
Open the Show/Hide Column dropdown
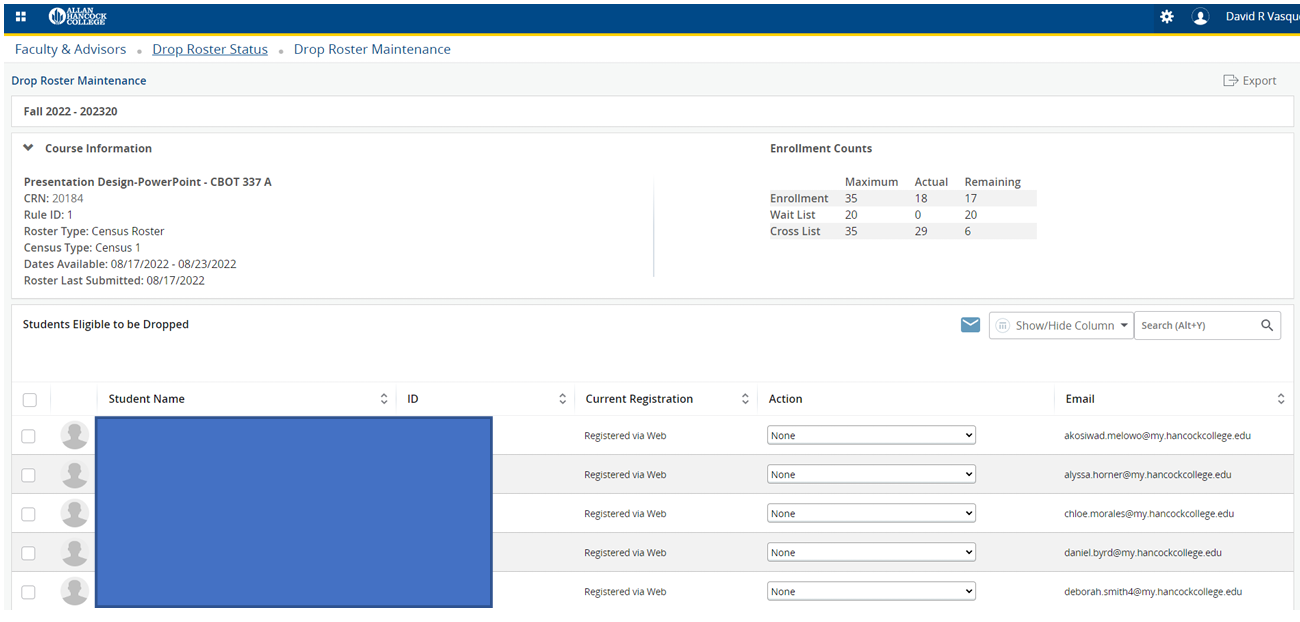point(1061,325)
